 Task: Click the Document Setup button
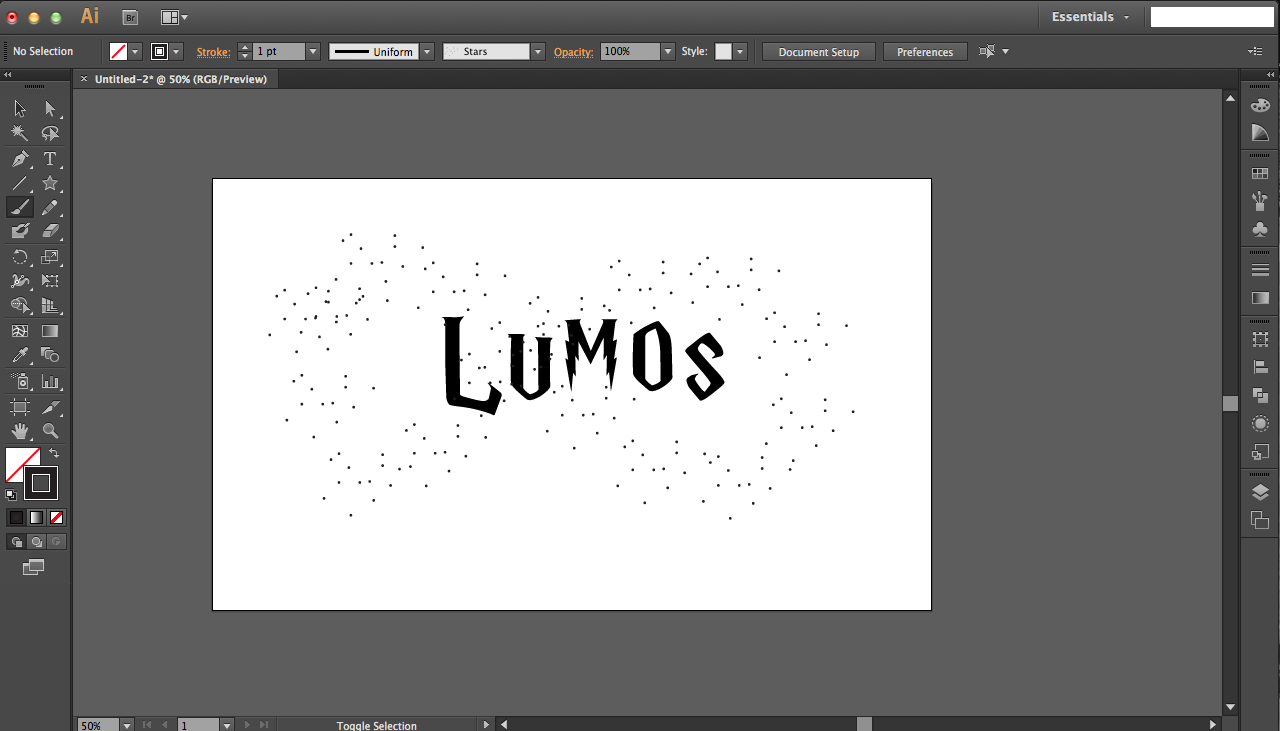coord(819,52)
